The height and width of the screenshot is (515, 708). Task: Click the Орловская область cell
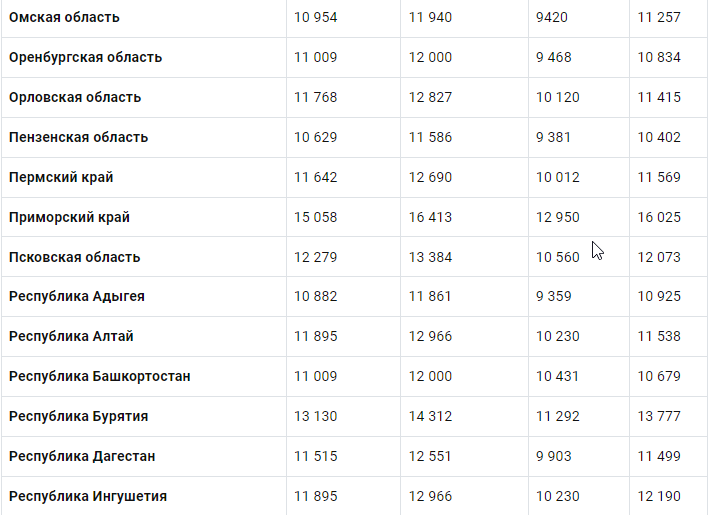[75, 97]
